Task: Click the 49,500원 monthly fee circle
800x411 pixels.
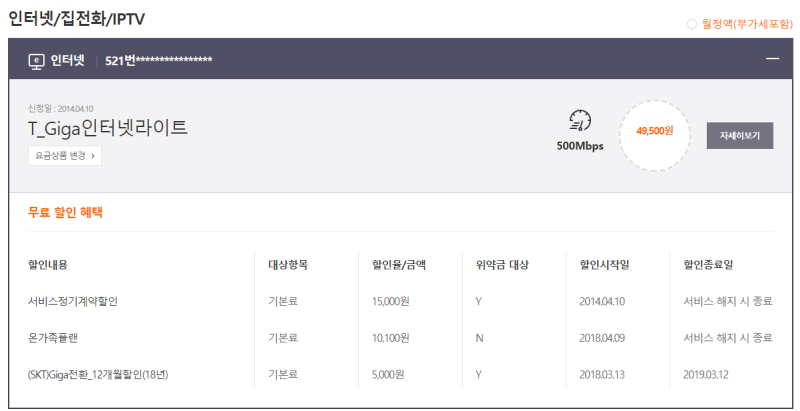Action: pos(654,131)
